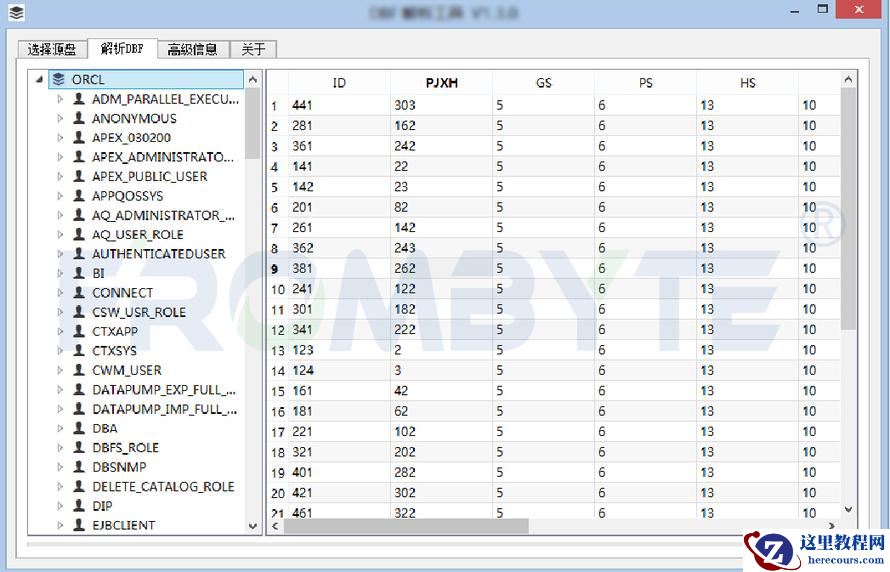Click the application icon in the title bar
The image size is (890, 572).
coord(16,12)
